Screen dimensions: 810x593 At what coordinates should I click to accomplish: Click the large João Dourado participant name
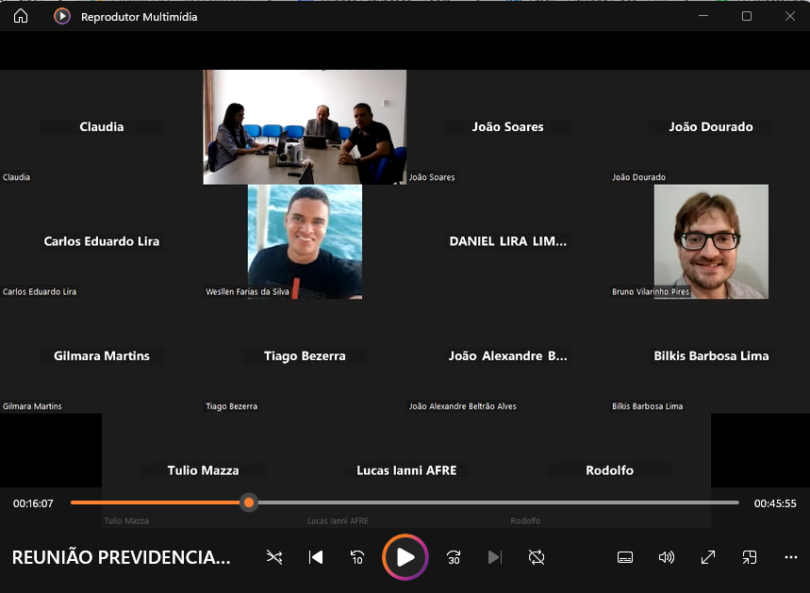point(711,127)
